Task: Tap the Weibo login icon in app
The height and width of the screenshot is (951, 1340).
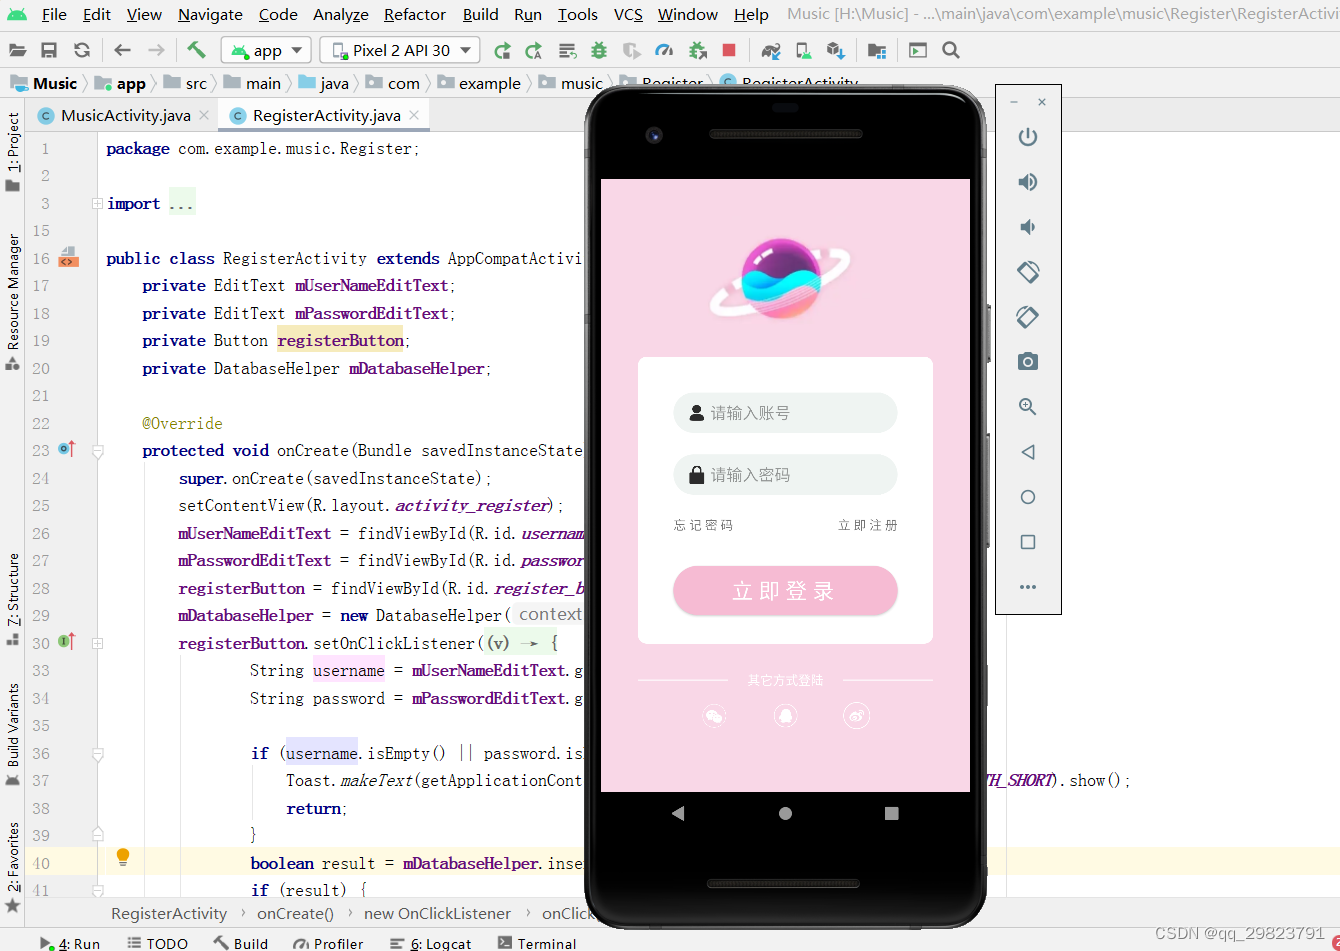Action: point(857,716)
